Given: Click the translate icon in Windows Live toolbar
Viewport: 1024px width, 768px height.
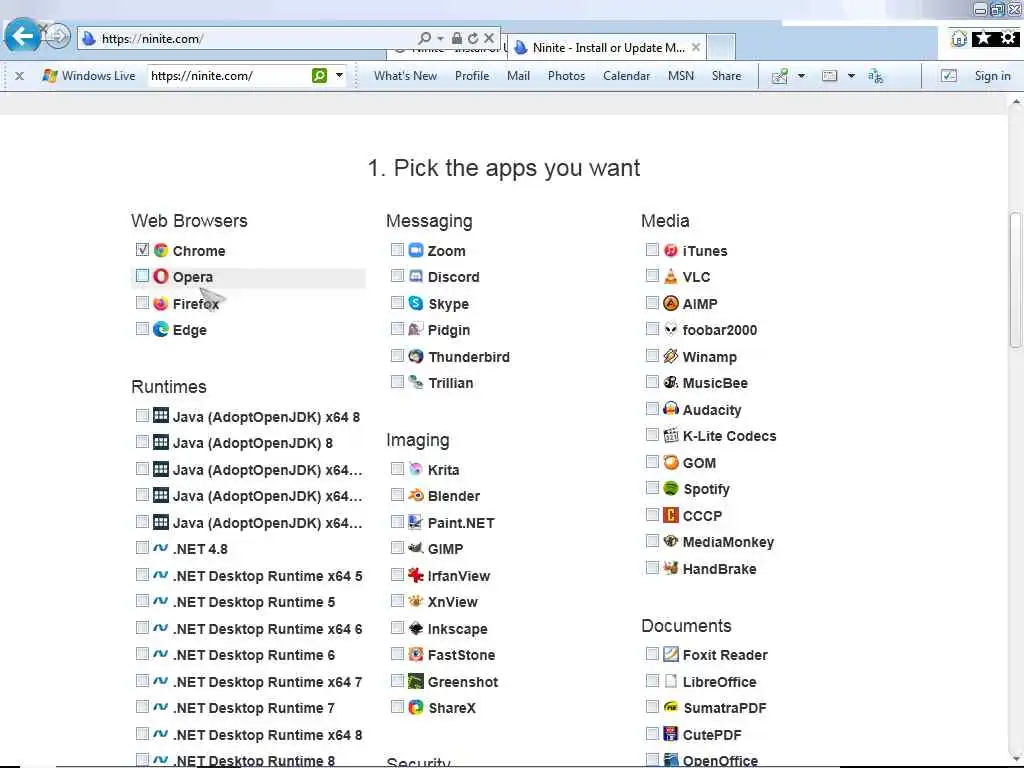Looking at the screenshot, I should [x=876, y=76].
